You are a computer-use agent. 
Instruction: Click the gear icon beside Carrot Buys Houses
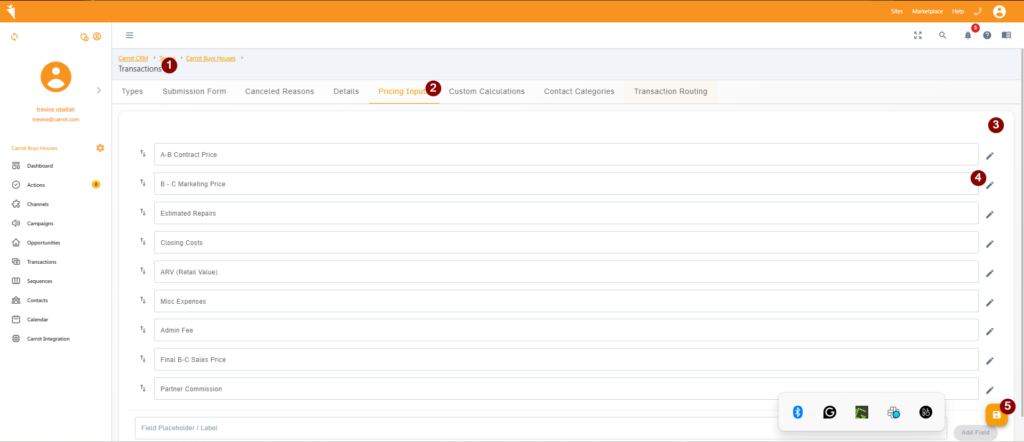(x=100, y=148)
